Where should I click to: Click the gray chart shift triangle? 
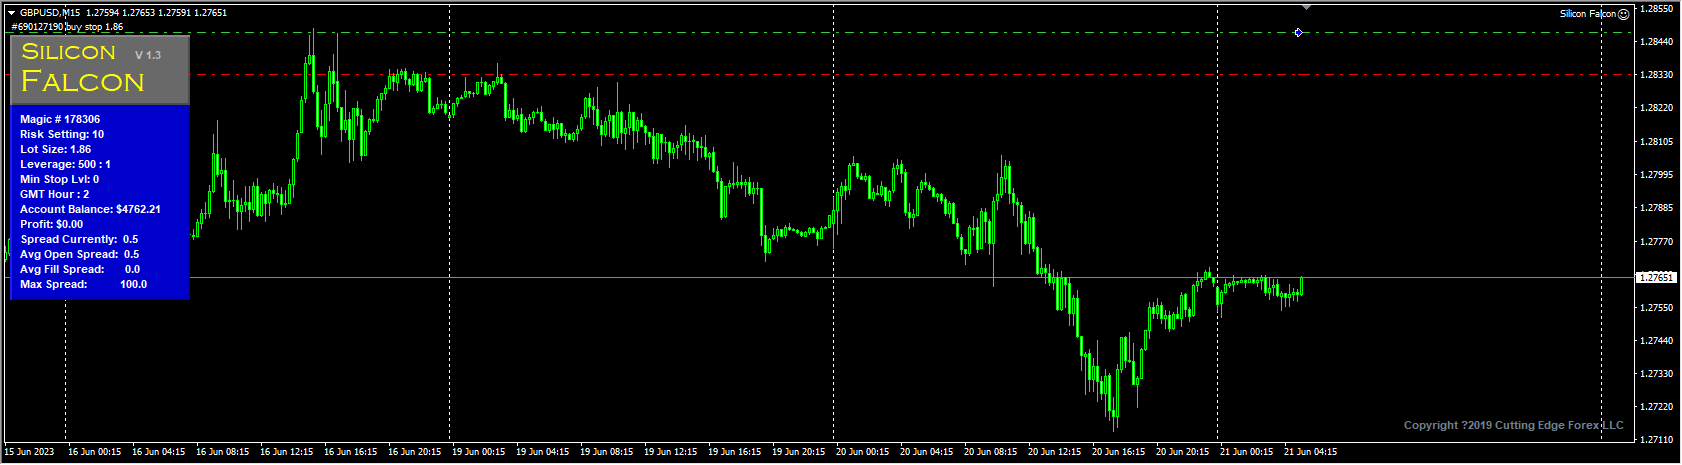(x=1306, y=7)
